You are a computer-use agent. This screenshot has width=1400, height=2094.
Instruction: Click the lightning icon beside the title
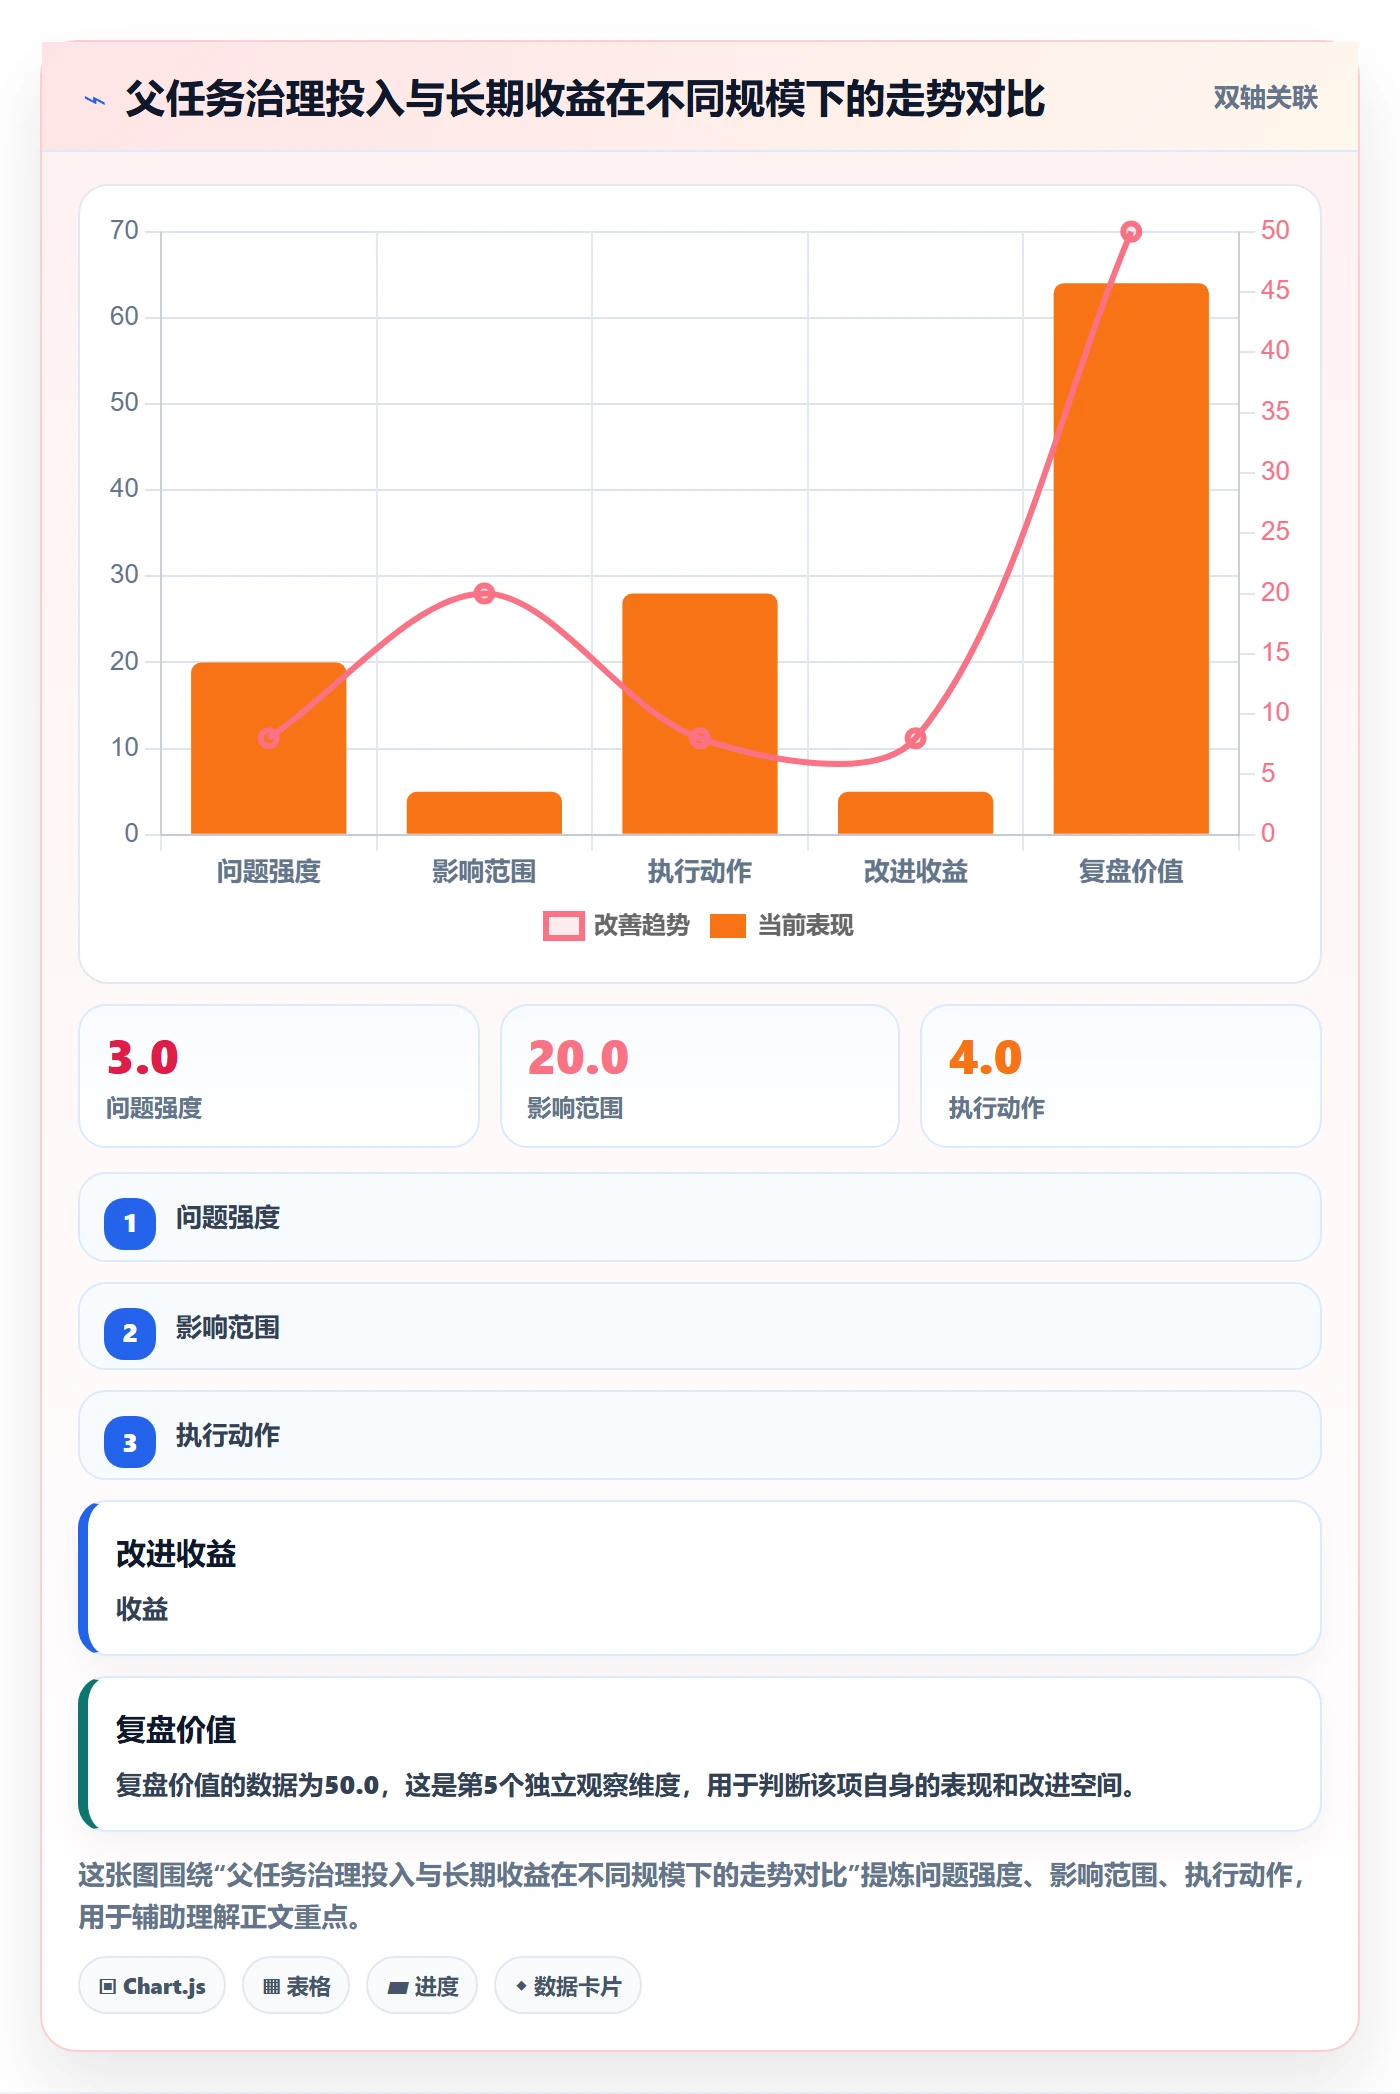point(95,100)
